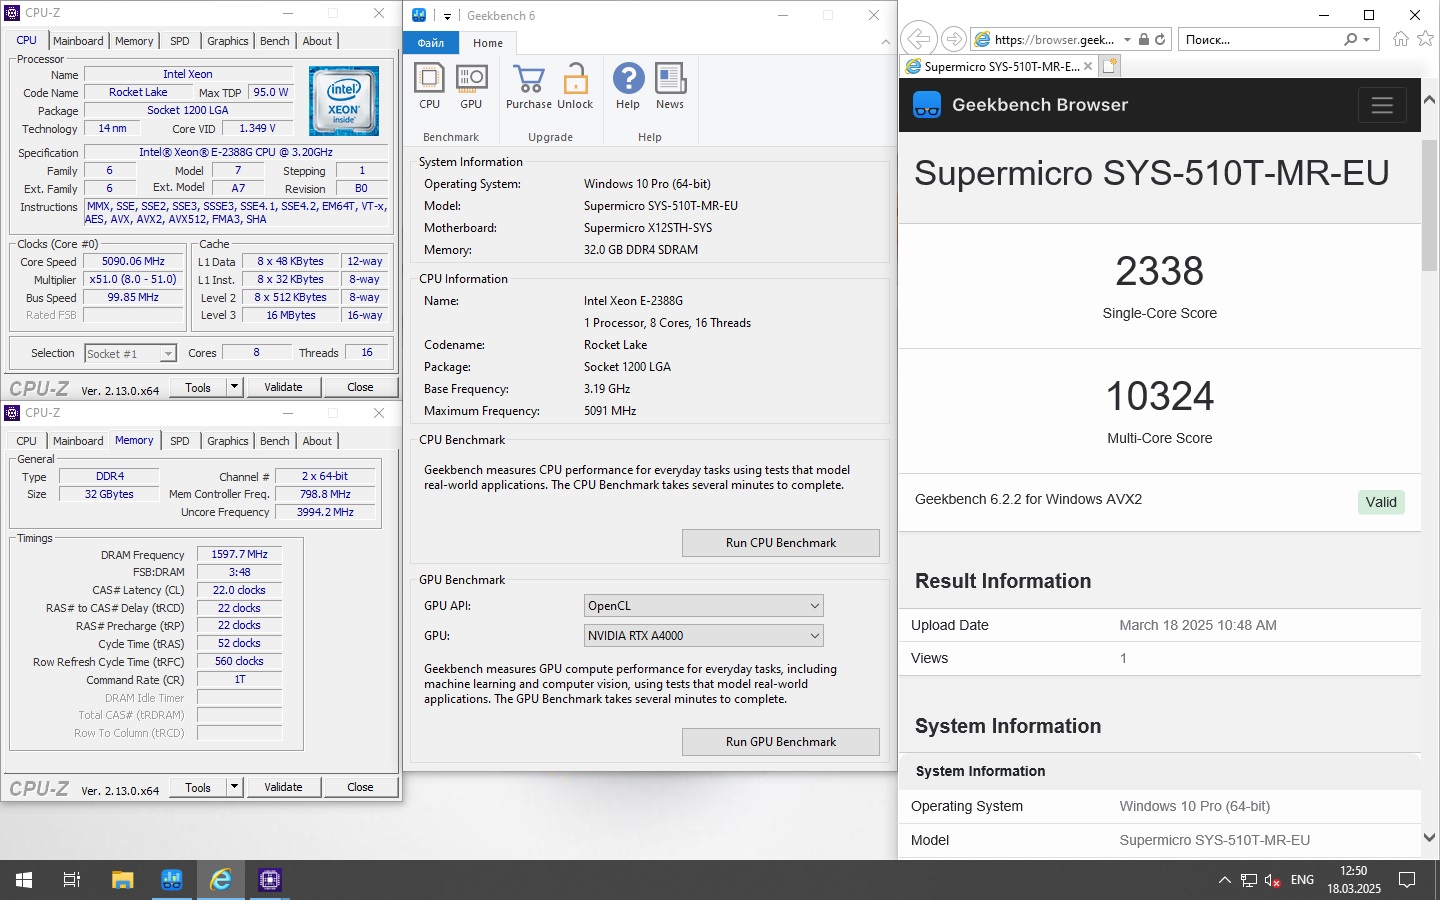1440x900 pixels.
Task: Click Validate in the bottom CPU-Z window
Action: pyautogui.click(x=283, y=787)
